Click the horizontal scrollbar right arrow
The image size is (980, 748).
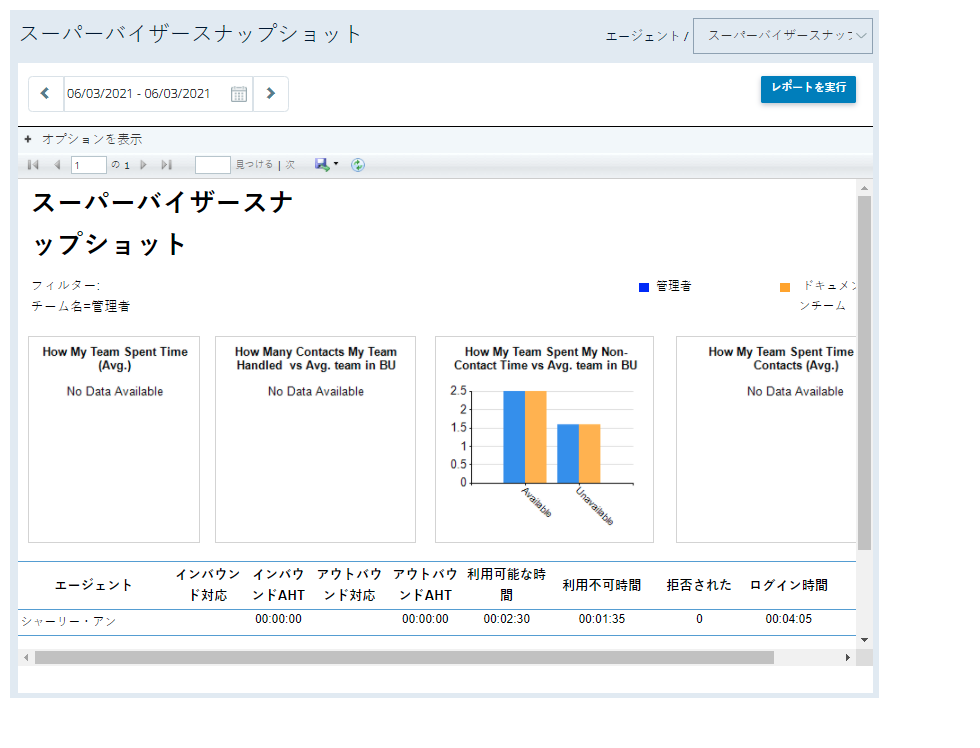(848, 657)
